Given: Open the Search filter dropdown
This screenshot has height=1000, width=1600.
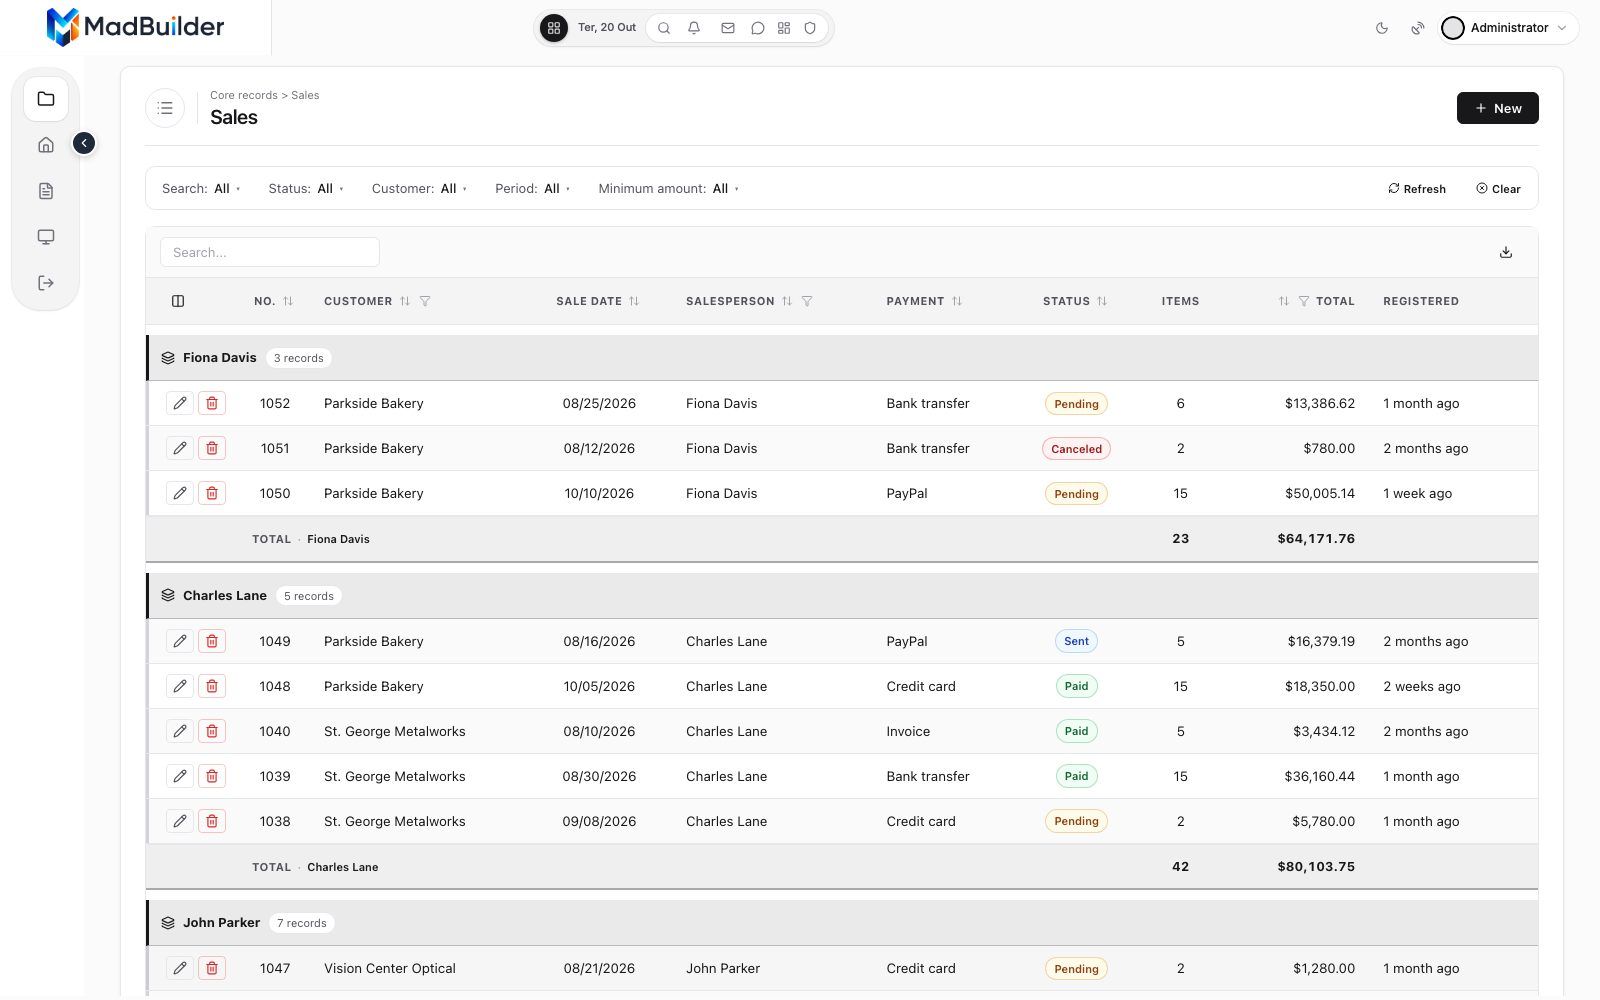Looking at the screenshot, I should tap(201, 188).
